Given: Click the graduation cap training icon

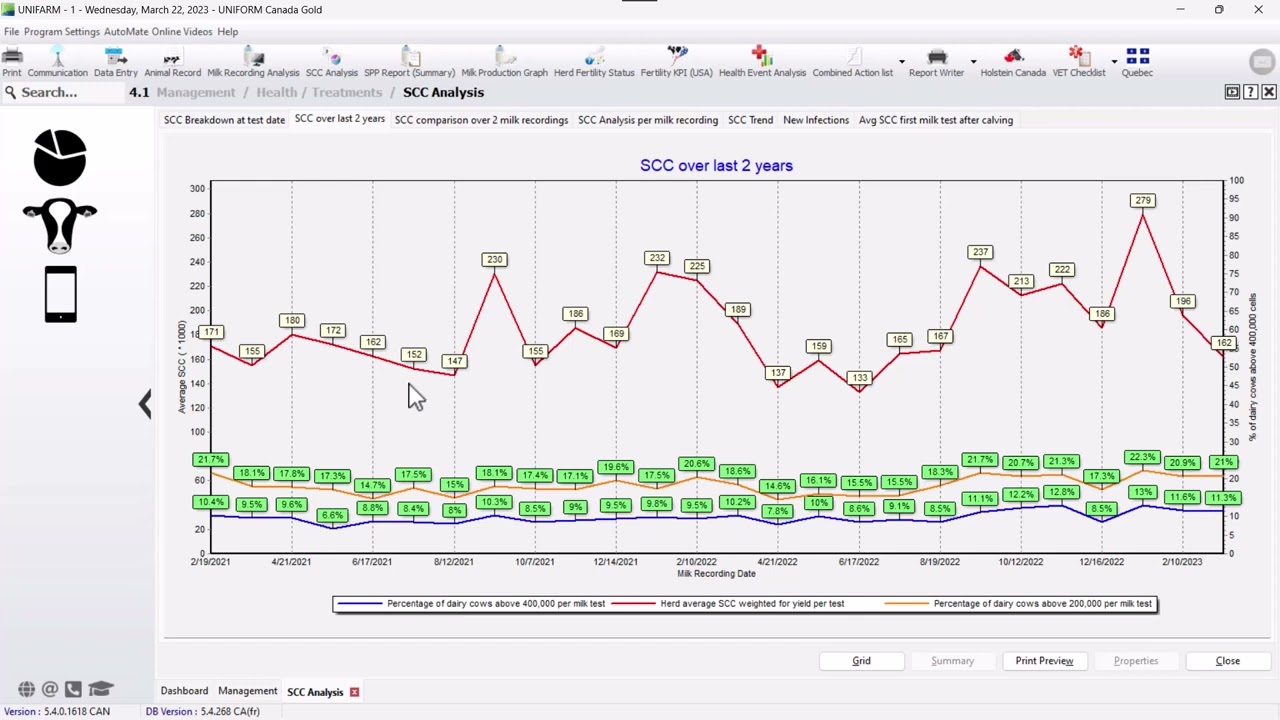Looking at the screenshot, I should pos(100,689).
